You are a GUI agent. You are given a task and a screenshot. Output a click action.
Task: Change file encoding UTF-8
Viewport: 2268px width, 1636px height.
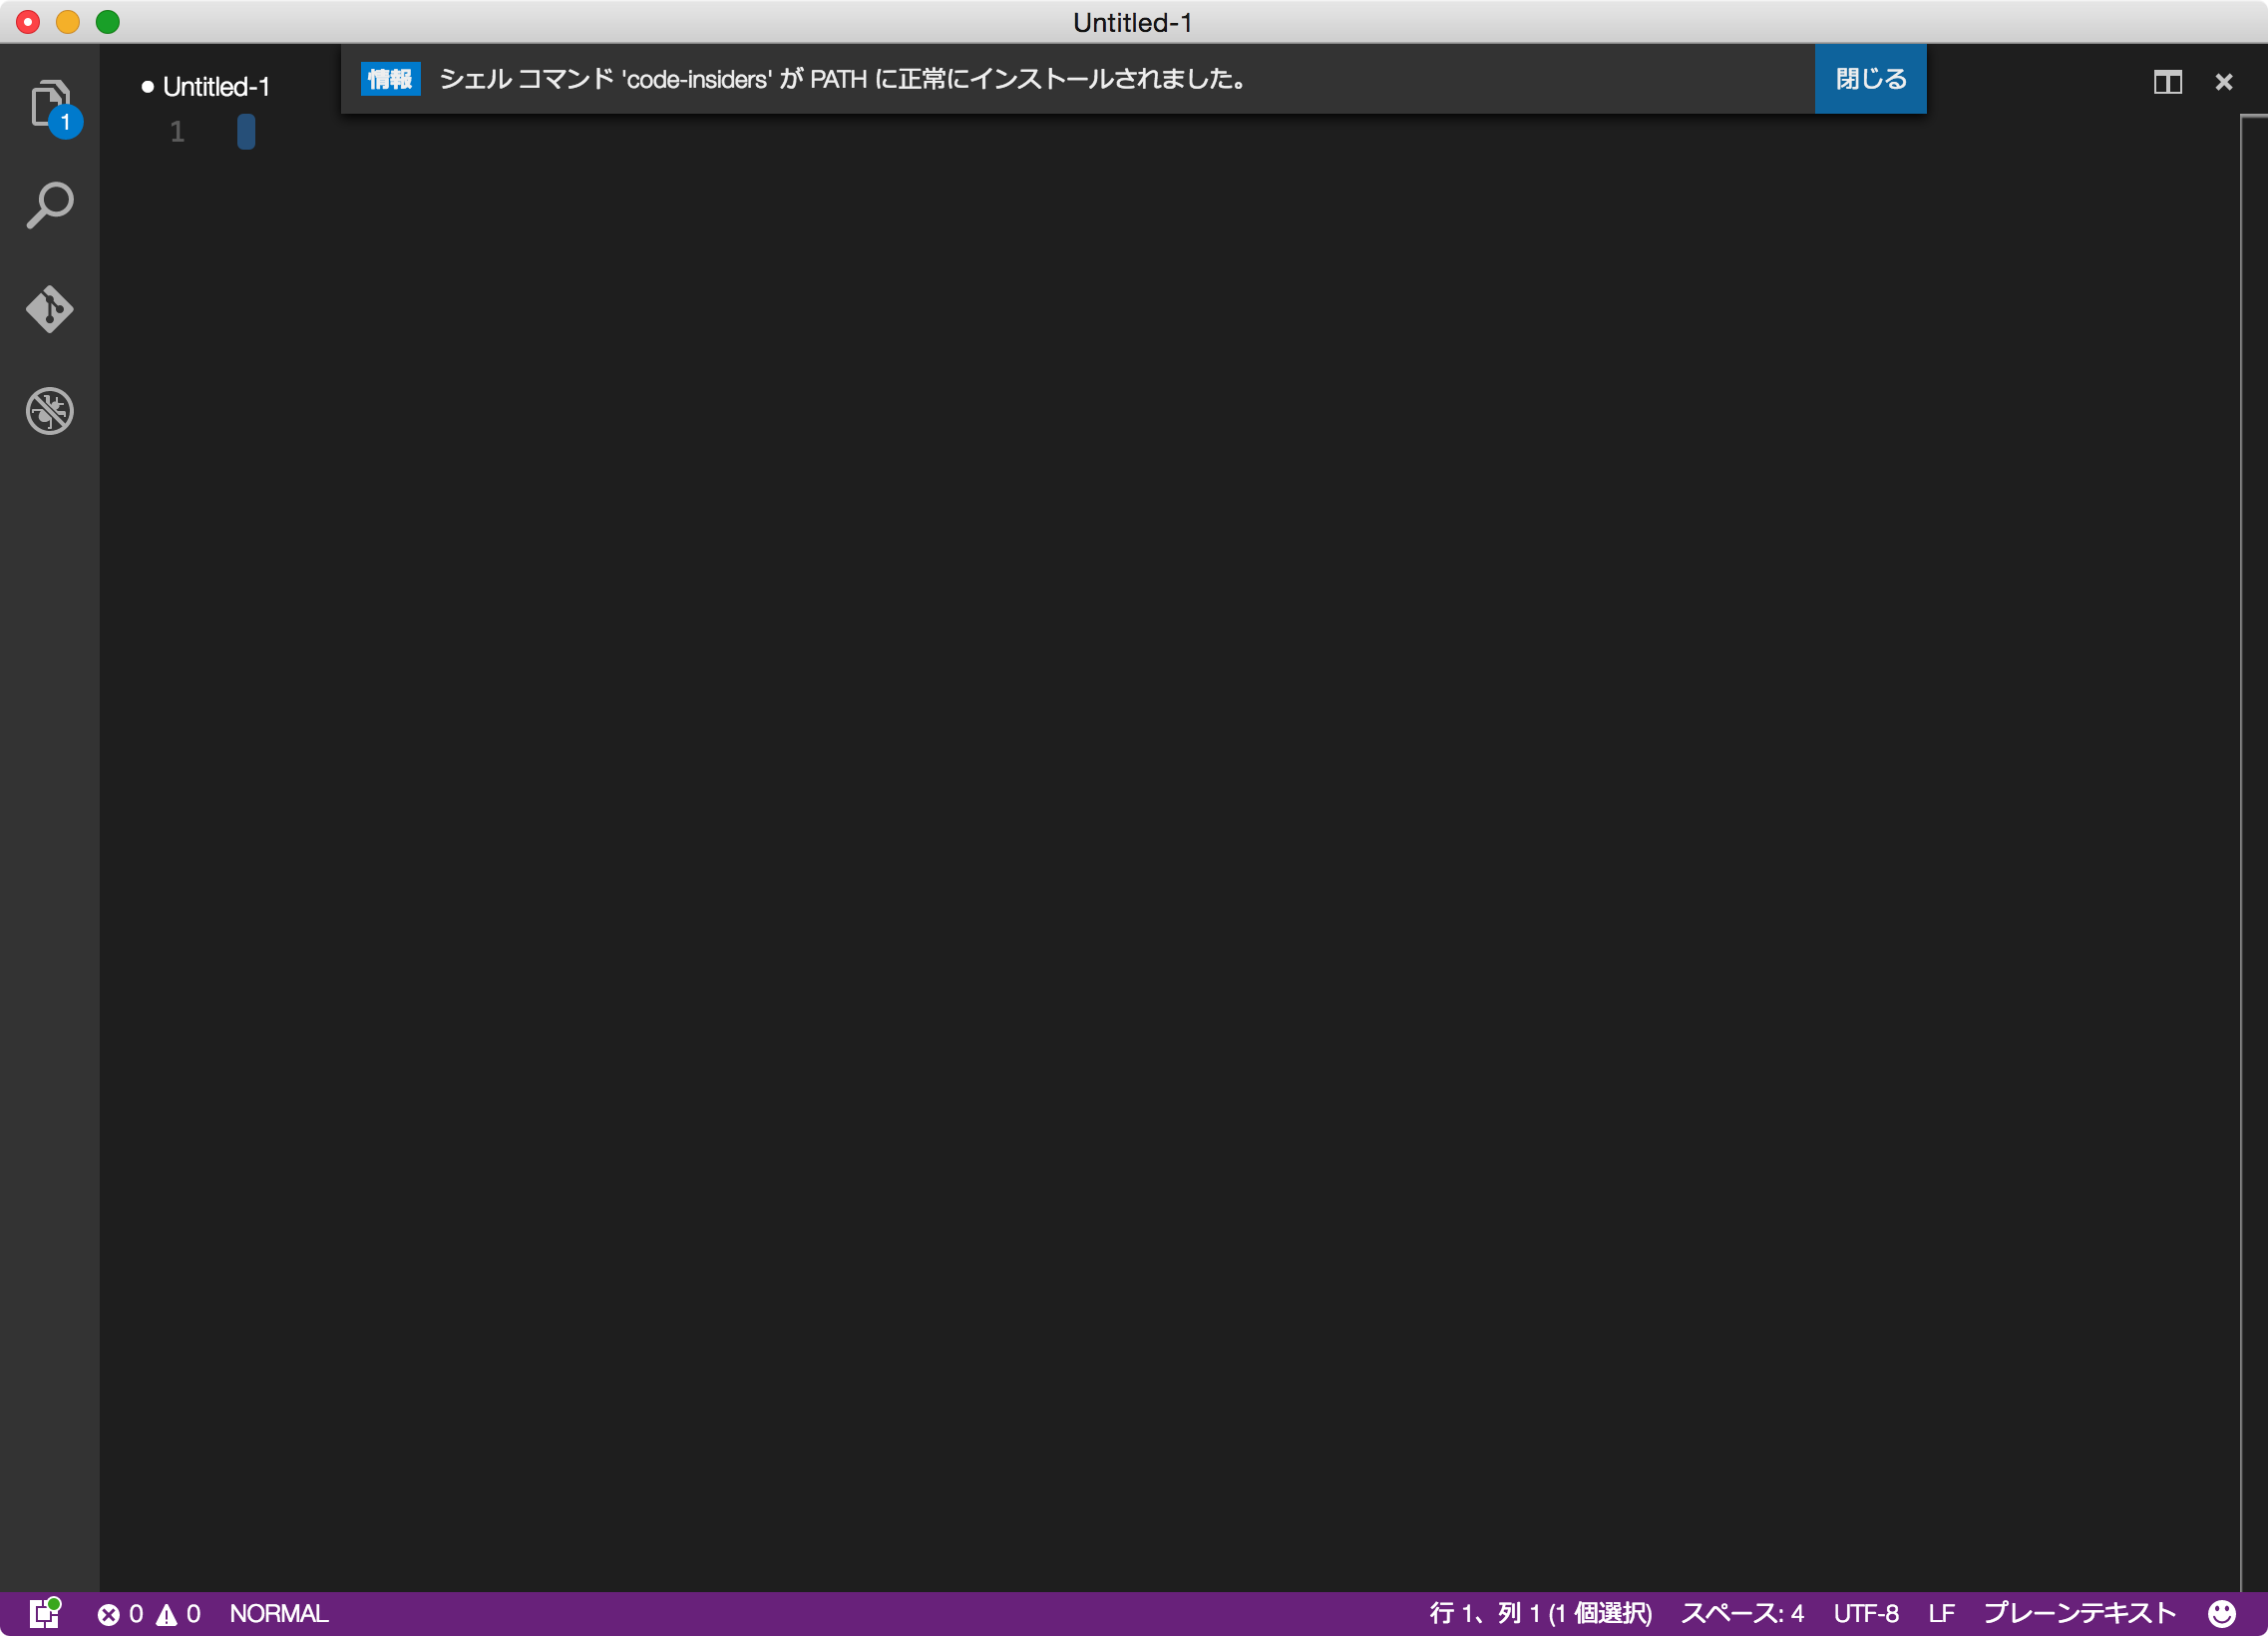coord(1866,1614)
